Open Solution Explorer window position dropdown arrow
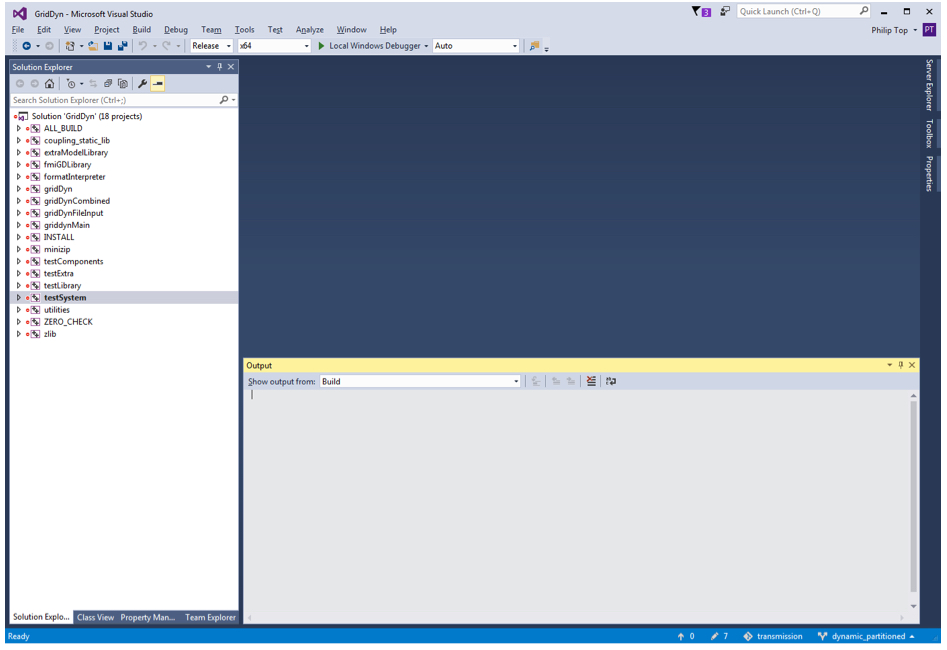Image resolution: width=947 pixels, height=650 pixels. pyautogui.click(x=208, y=67)
